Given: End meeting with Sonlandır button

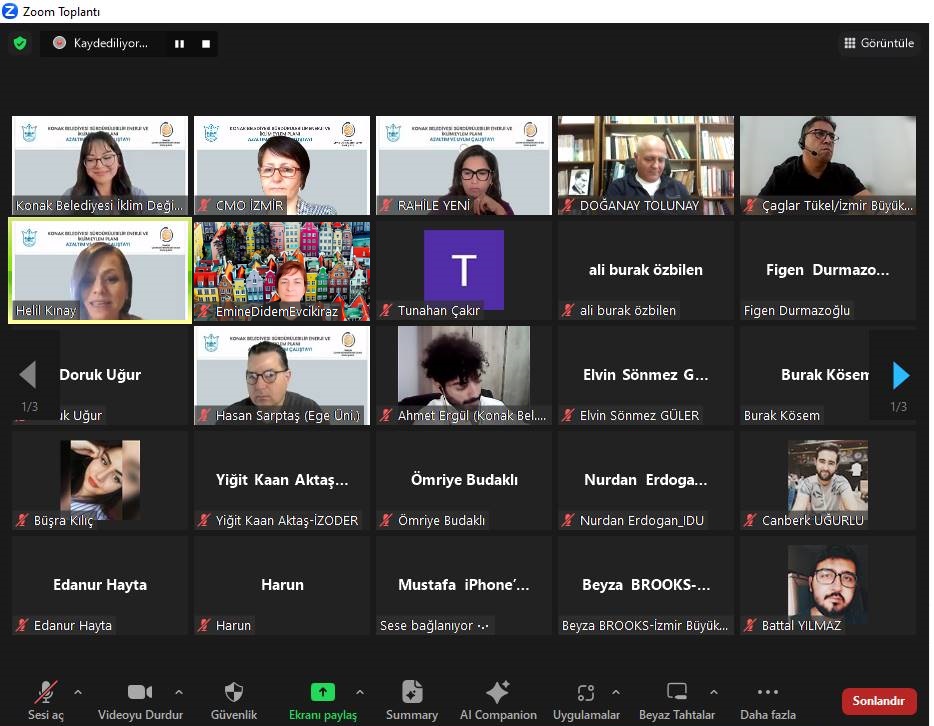Looking at the screenshot, I should pyautogui.click(x=879, y=701).
